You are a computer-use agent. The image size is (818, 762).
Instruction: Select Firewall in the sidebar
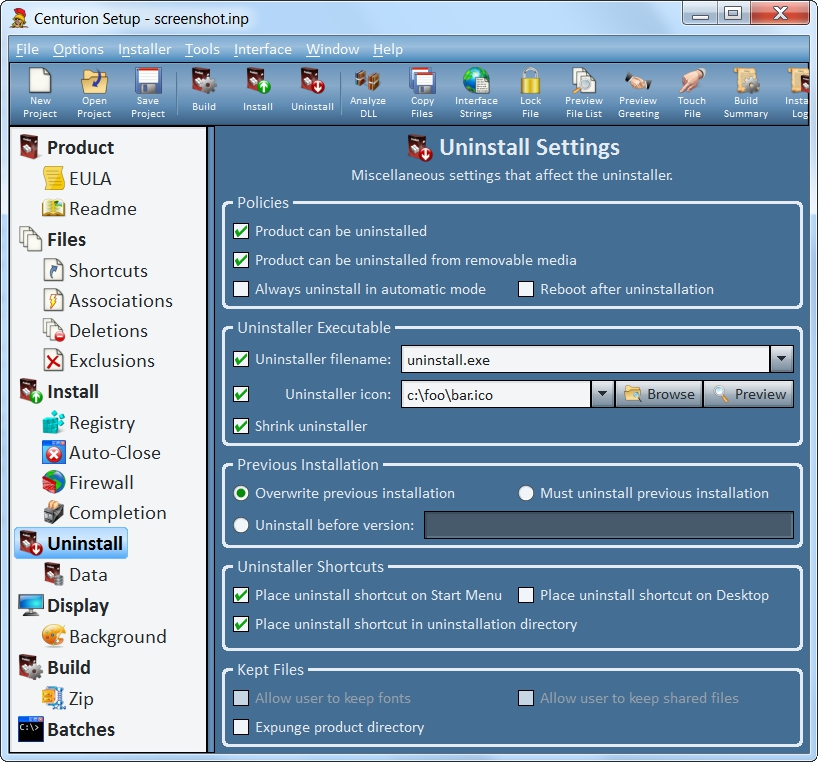coord(88,482)
